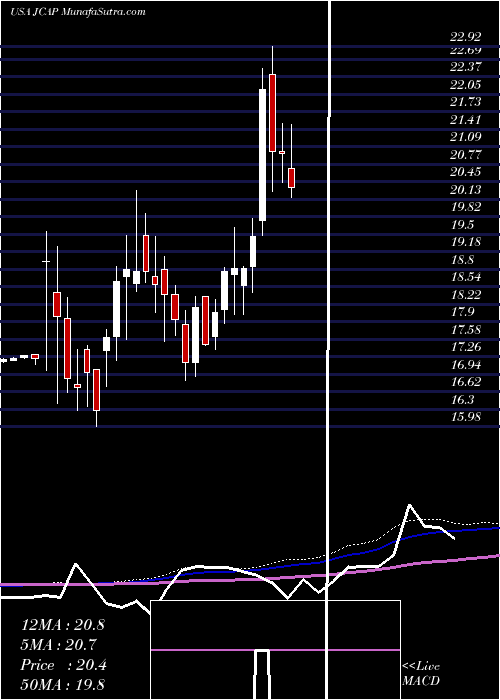500x700 pixels.
Task: Click the 20.45 price axis label
Action: (x=466, y=172)
